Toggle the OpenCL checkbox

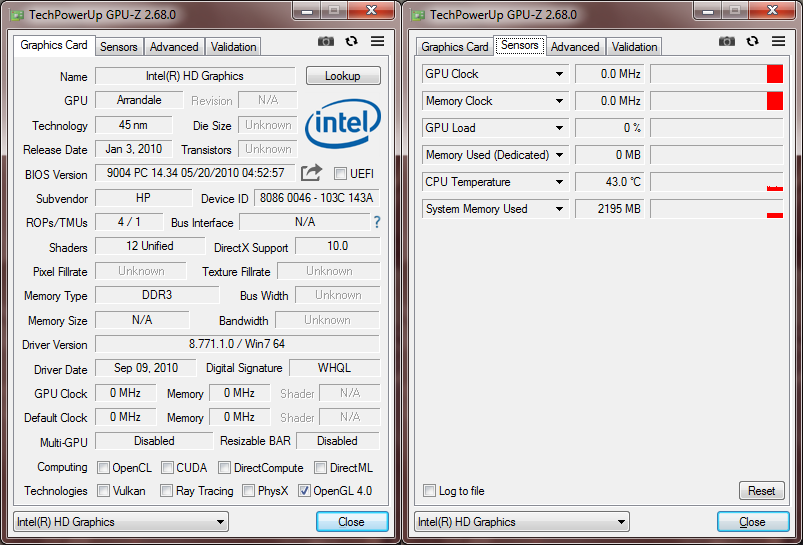pos(103,468)
